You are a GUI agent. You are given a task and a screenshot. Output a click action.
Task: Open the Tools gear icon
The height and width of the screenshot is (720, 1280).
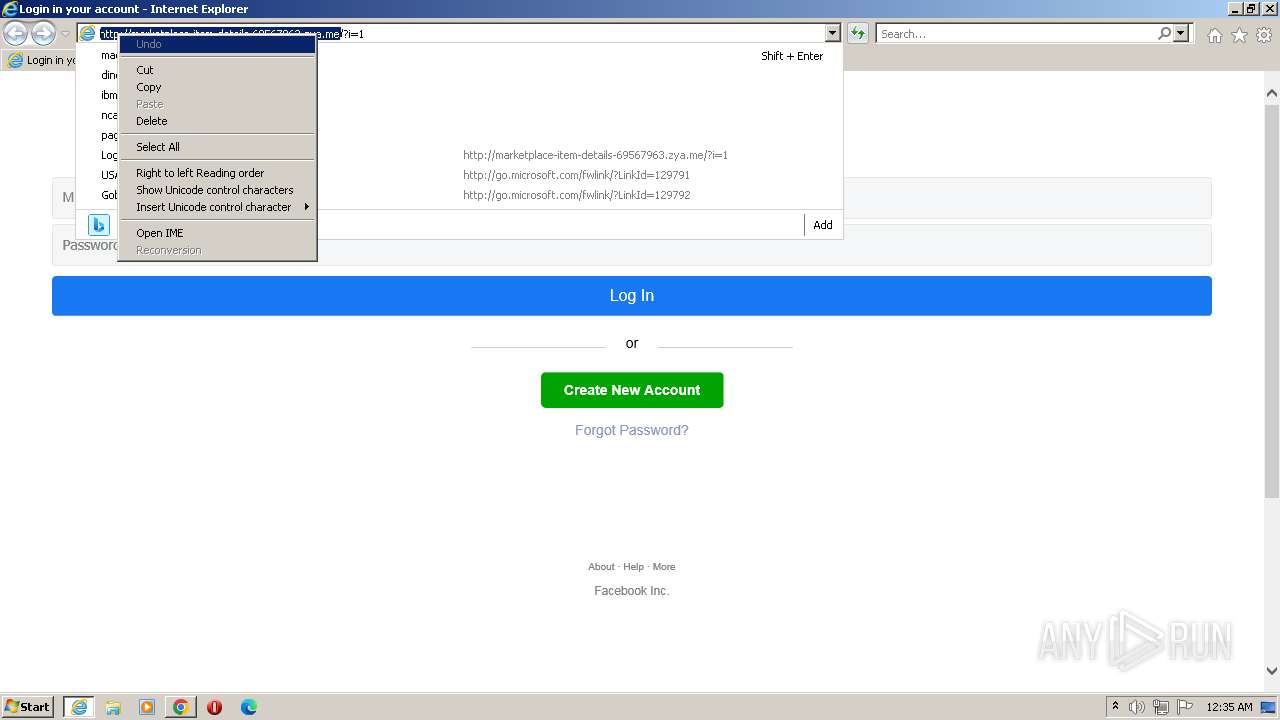coord(1264,35)
